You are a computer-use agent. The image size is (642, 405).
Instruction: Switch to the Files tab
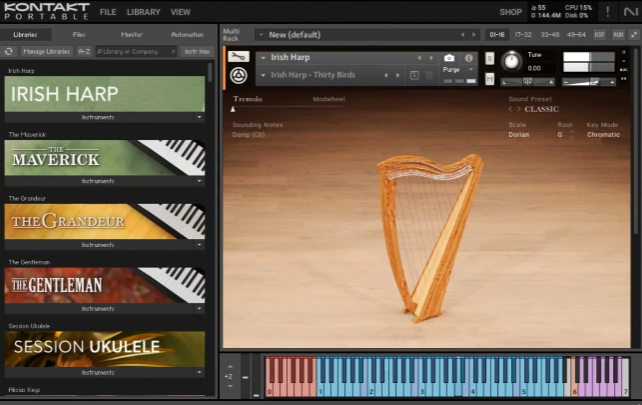click(x=79, y=35)
